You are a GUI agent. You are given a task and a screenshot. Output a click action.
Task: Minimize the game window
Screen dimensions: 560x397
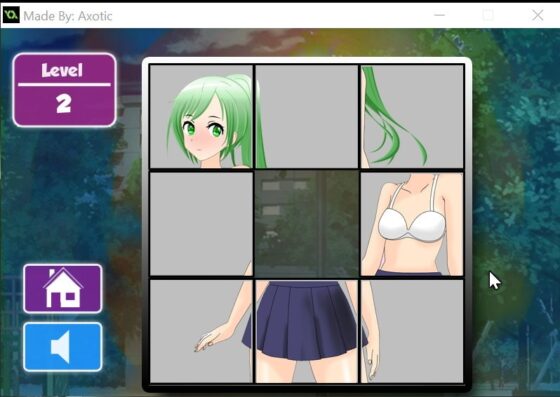click(439, 15)
